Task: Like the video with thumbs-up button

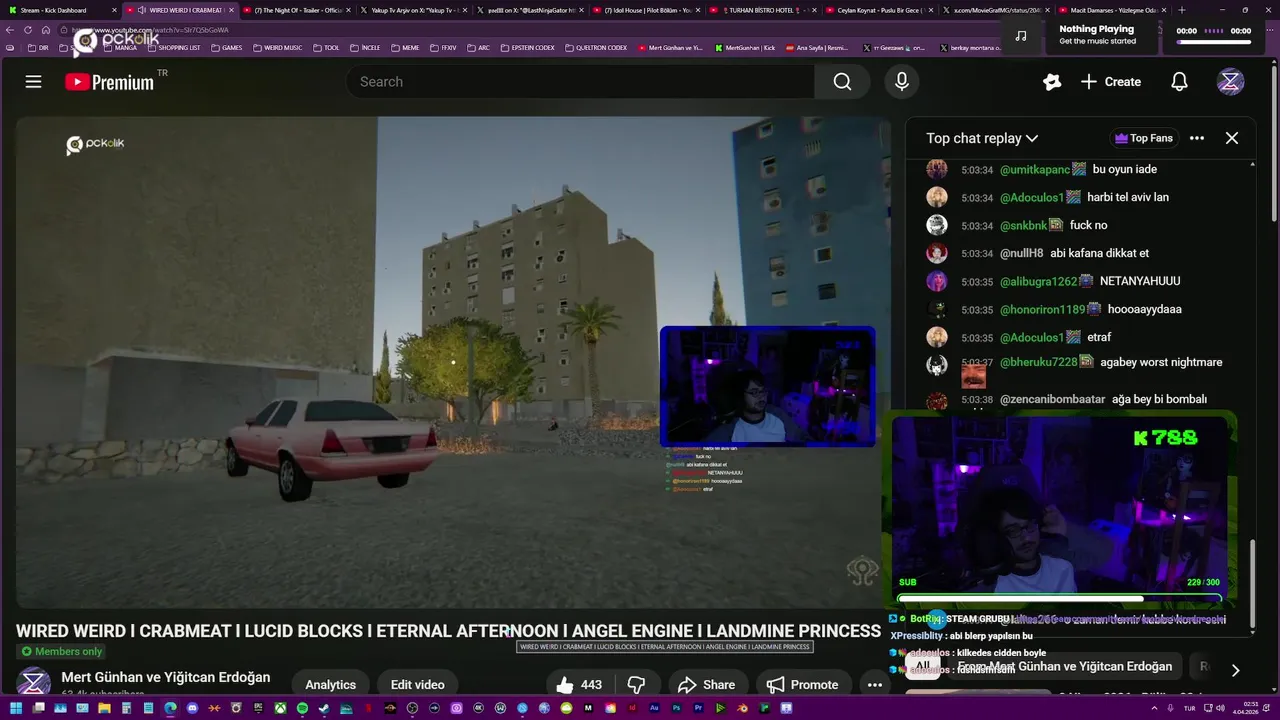Action: pos(578,685)
